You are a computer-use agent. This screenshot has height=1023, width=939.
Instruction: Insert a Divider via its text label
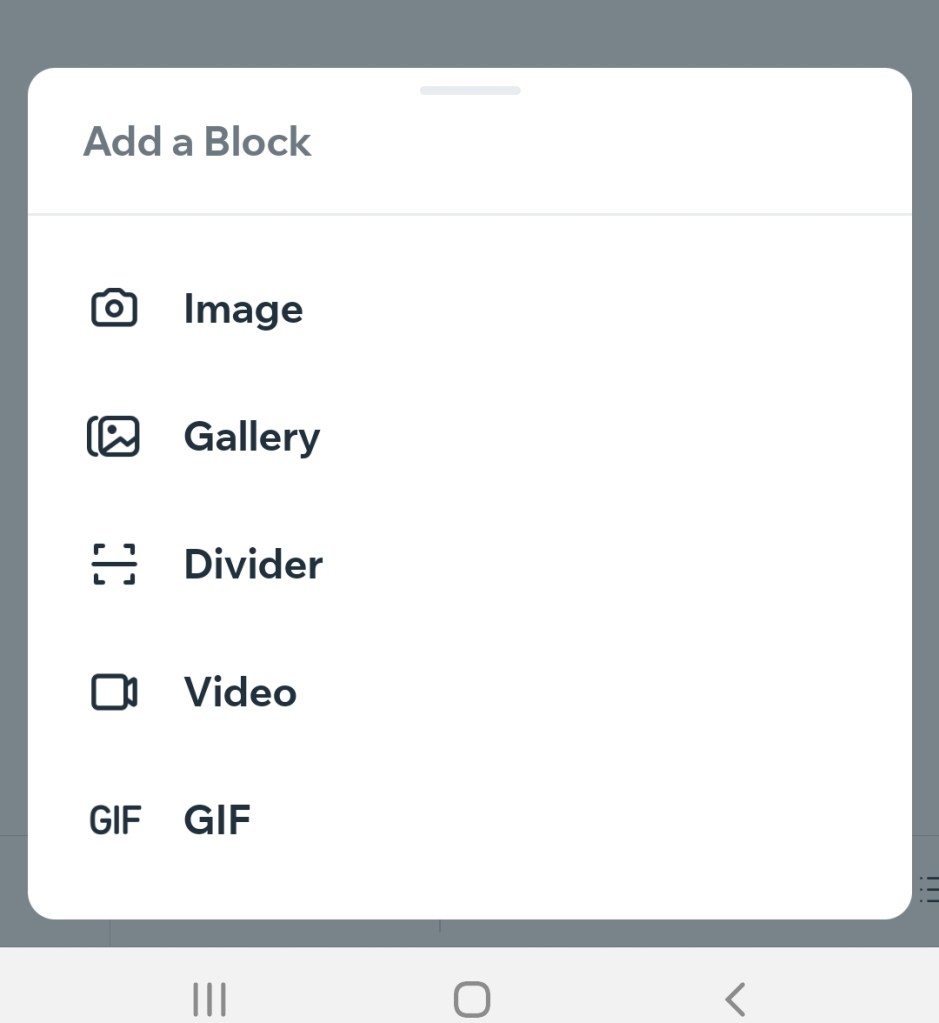click(x=253, y=565)
